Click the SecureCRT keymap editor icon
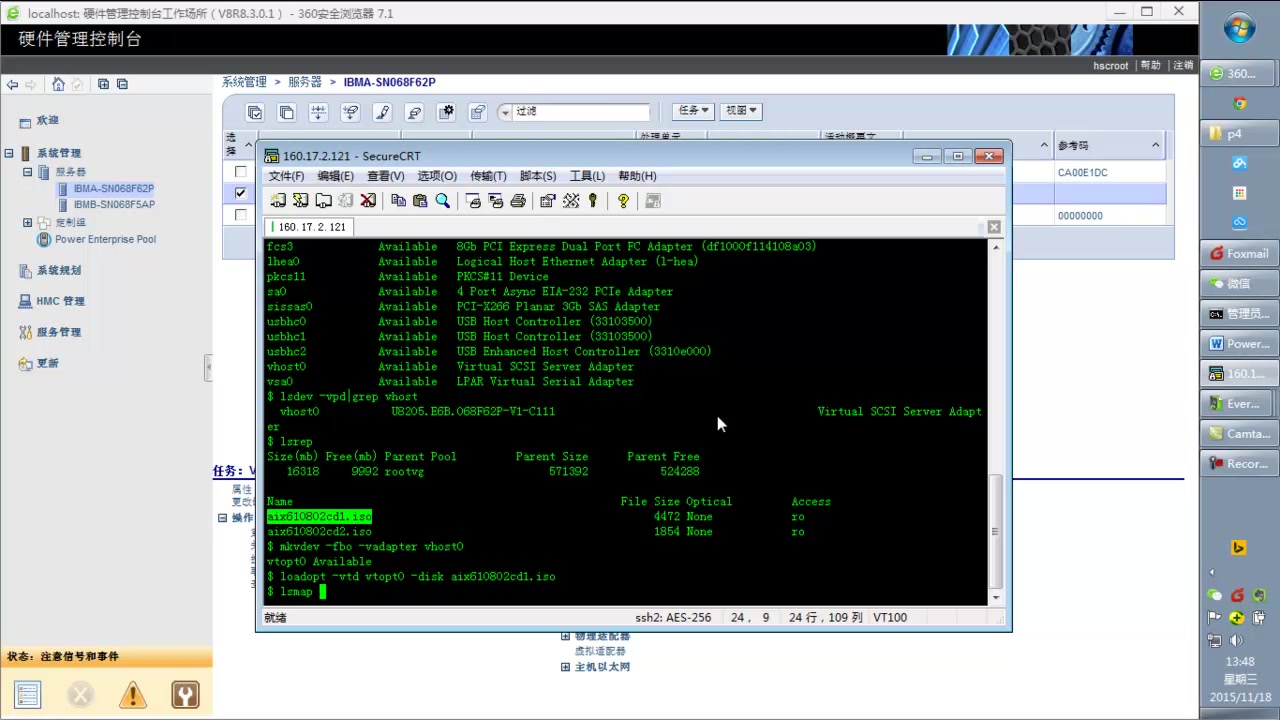 coord(571,201)
